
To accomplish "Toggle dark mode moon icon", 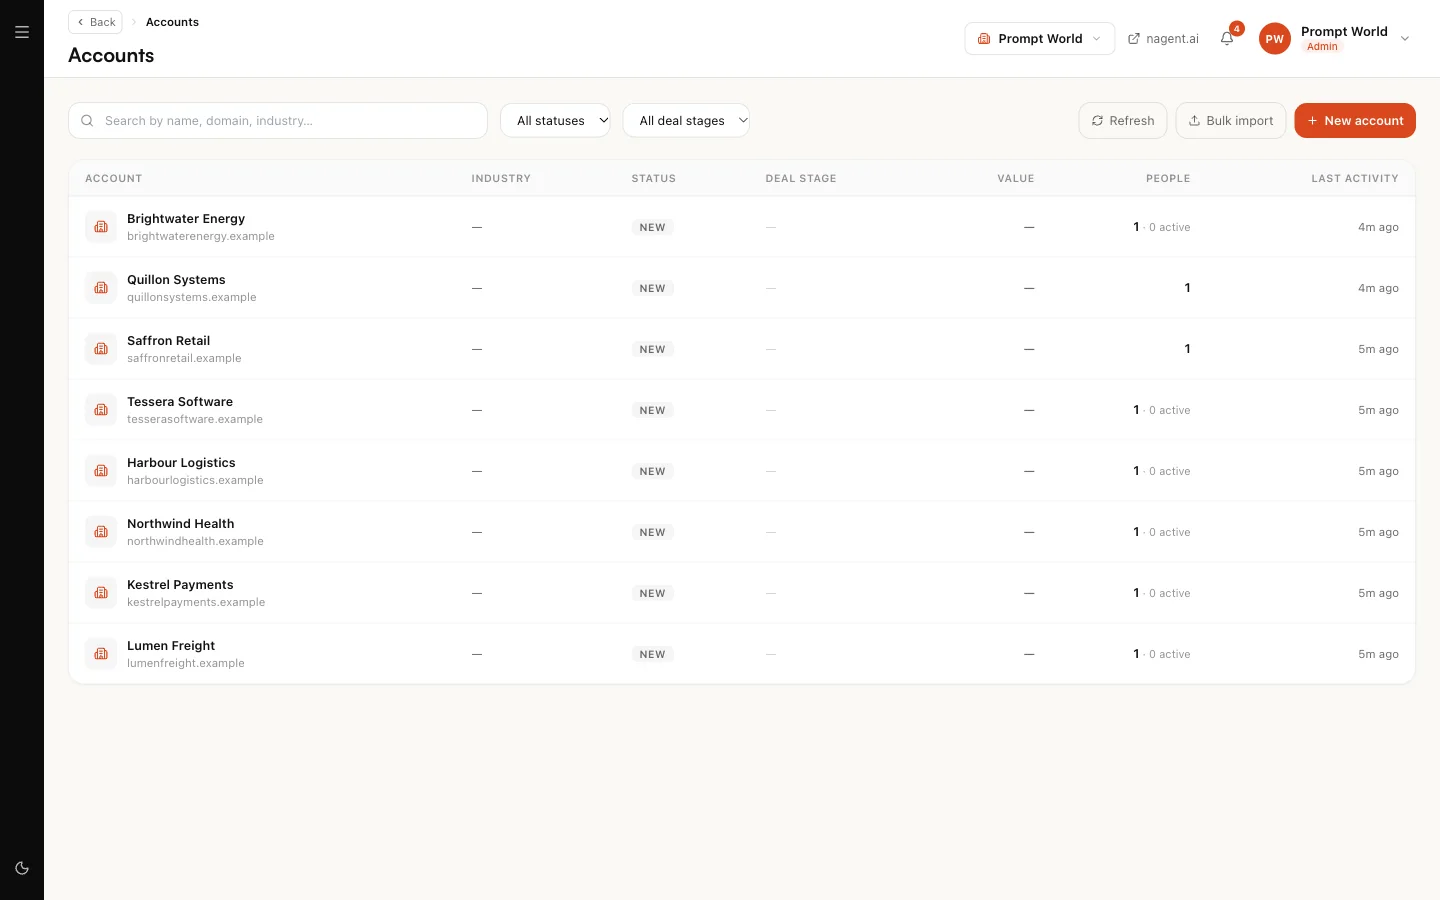I will coord(22,868).
